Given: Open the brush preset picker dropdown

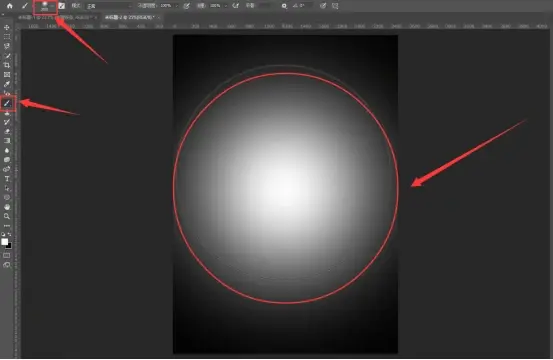Looking at the screenshot, I should pyautogui.click(x=45, y=6).
